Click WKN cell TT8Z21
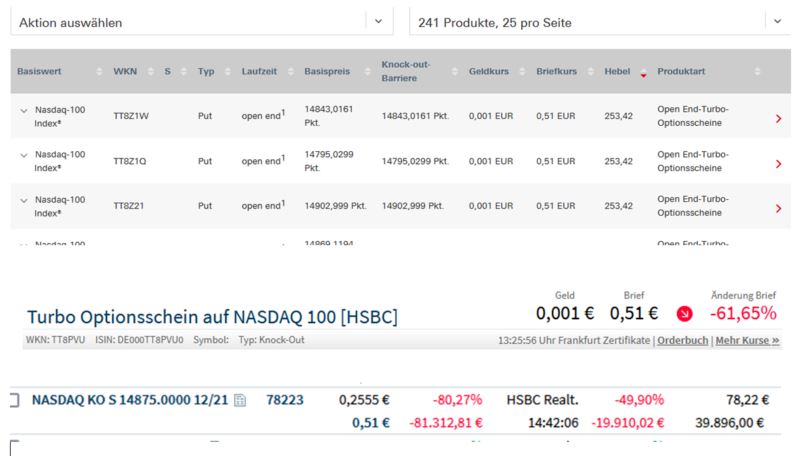This screenshot has height=456, width=793. (x=129, y=206)
